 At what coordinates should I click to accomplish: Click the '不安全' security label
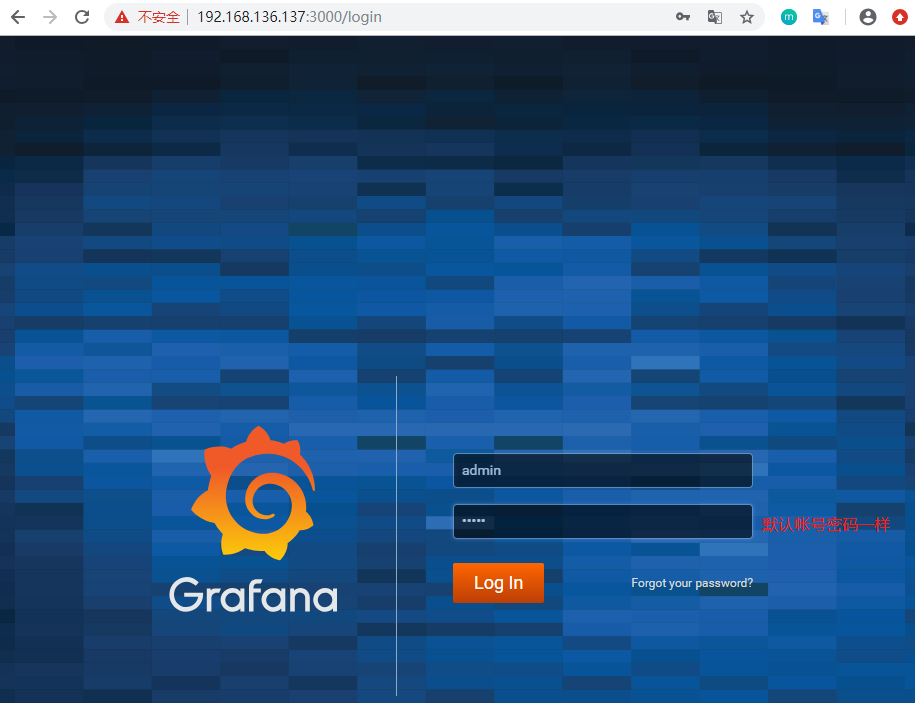tap(159, 17)
